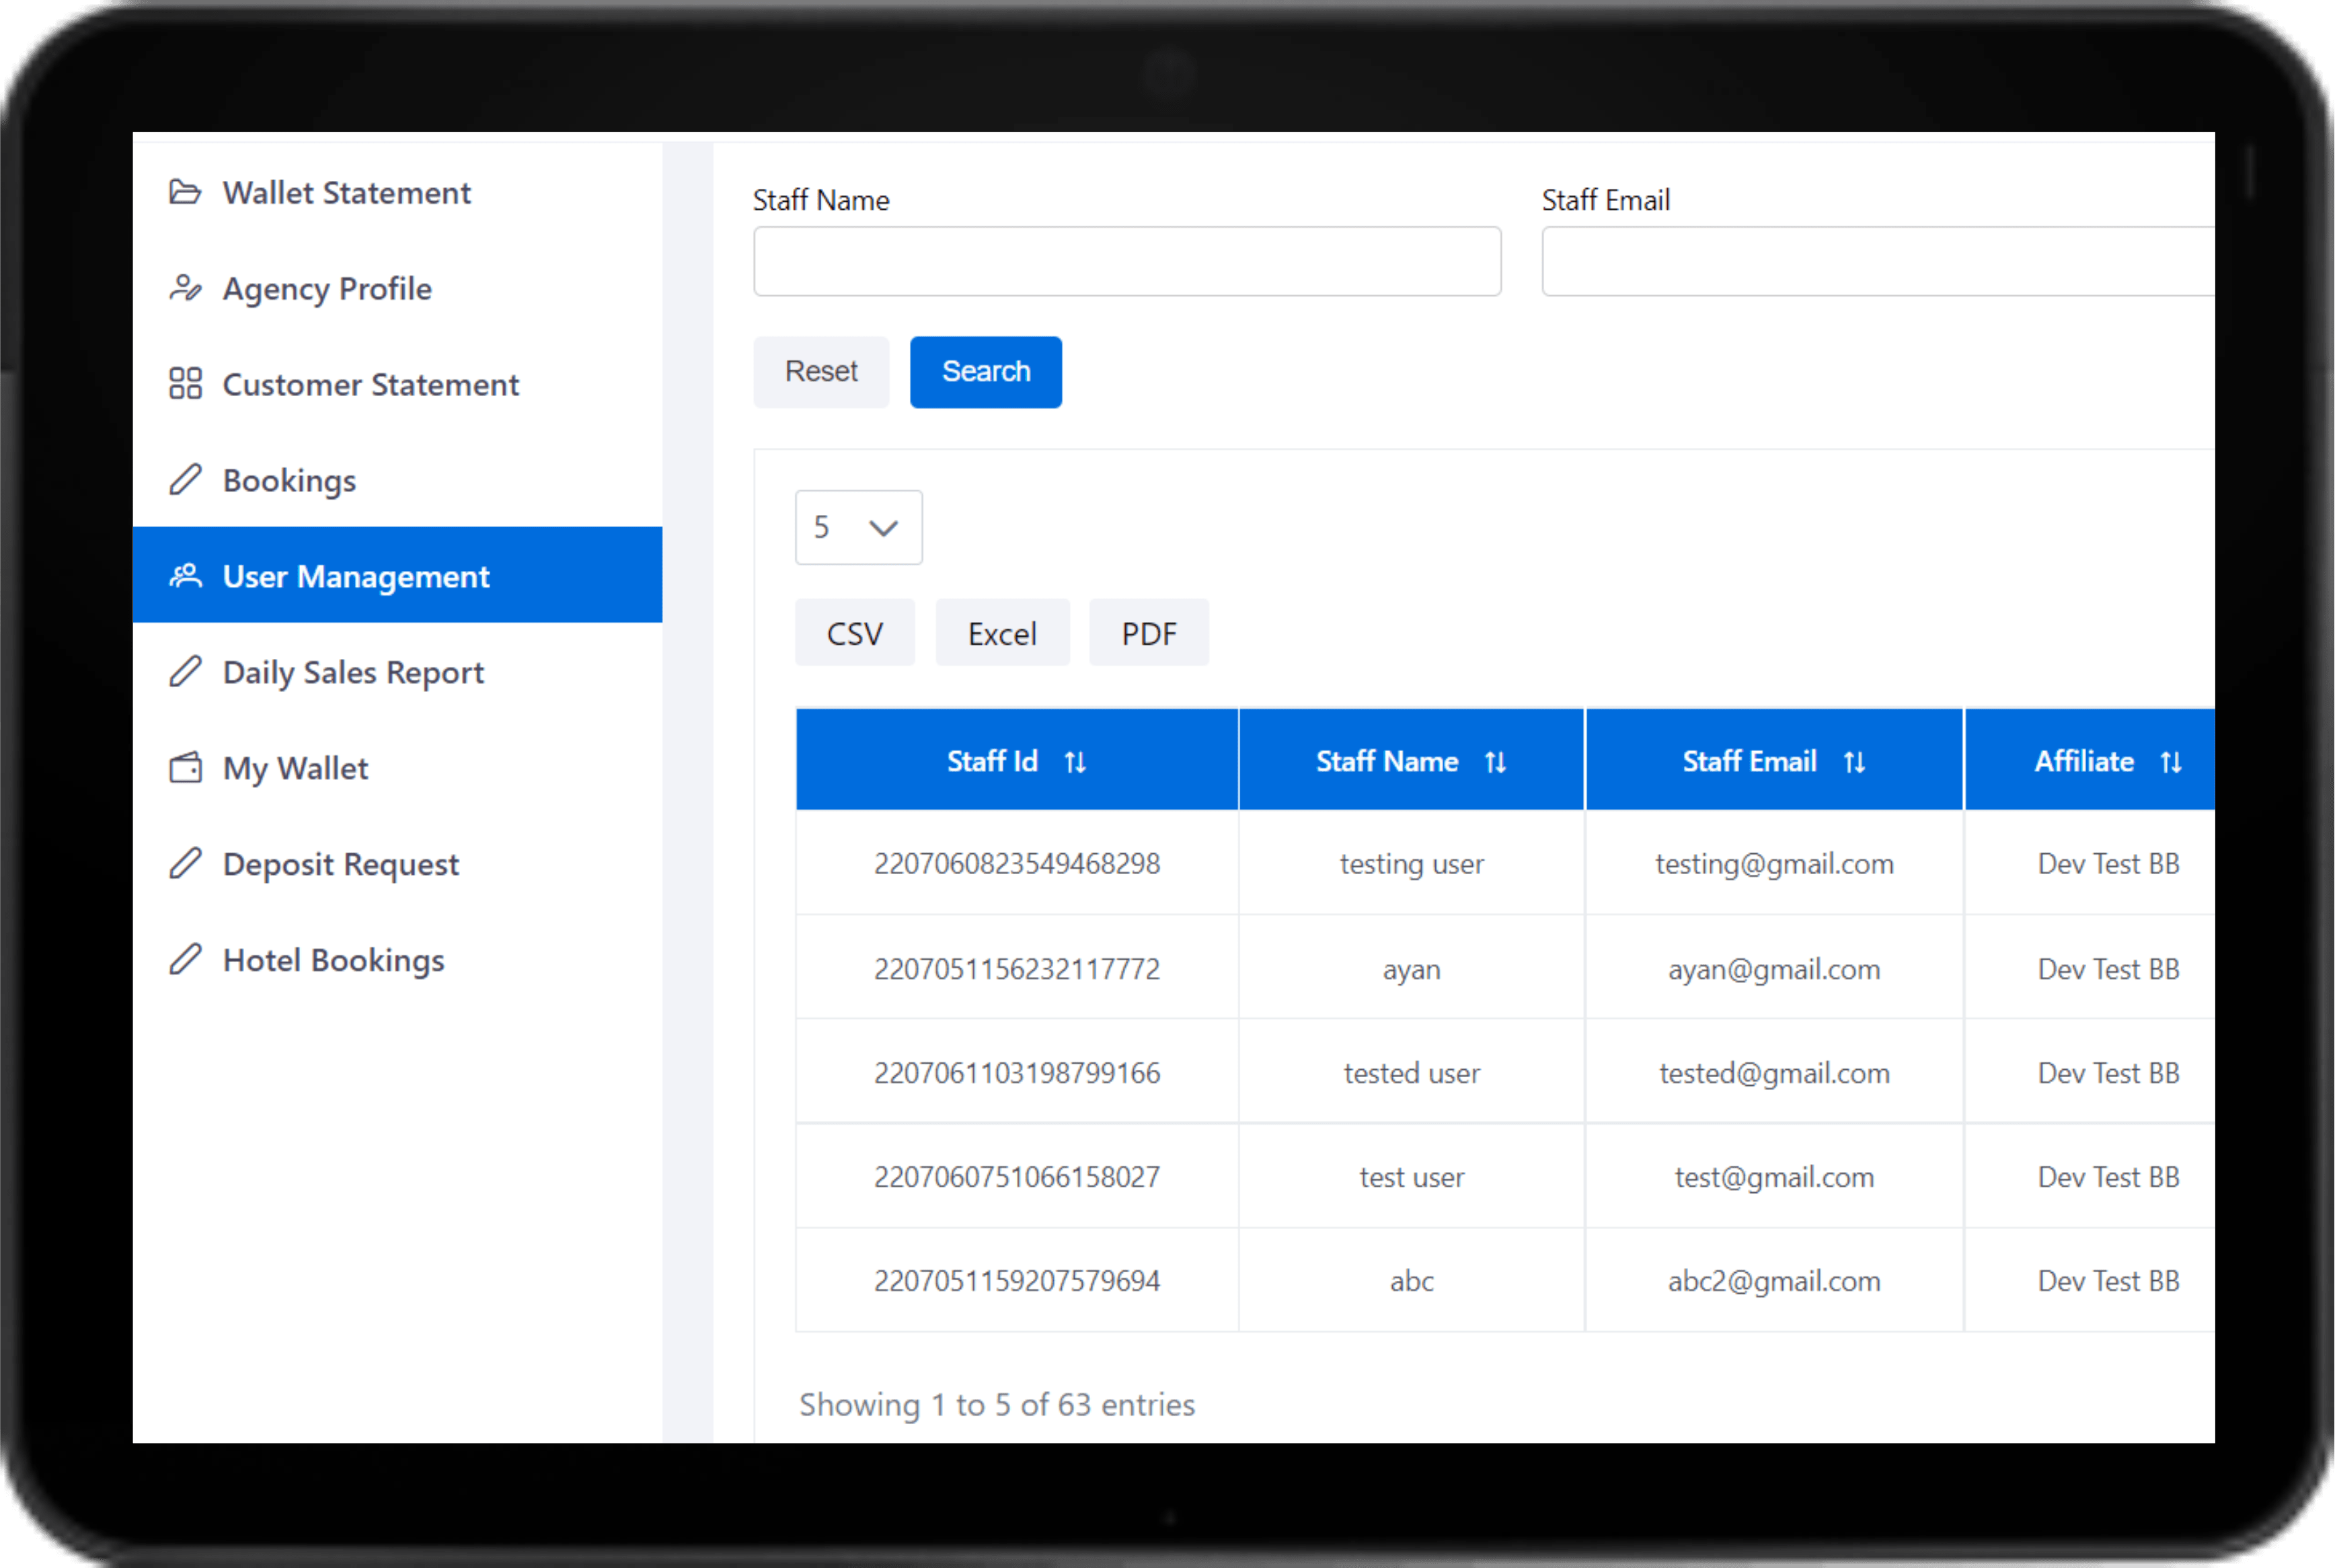Click the Agency Profile sidebar icon
2335x1568 pixels.
(x=187, y=288)
